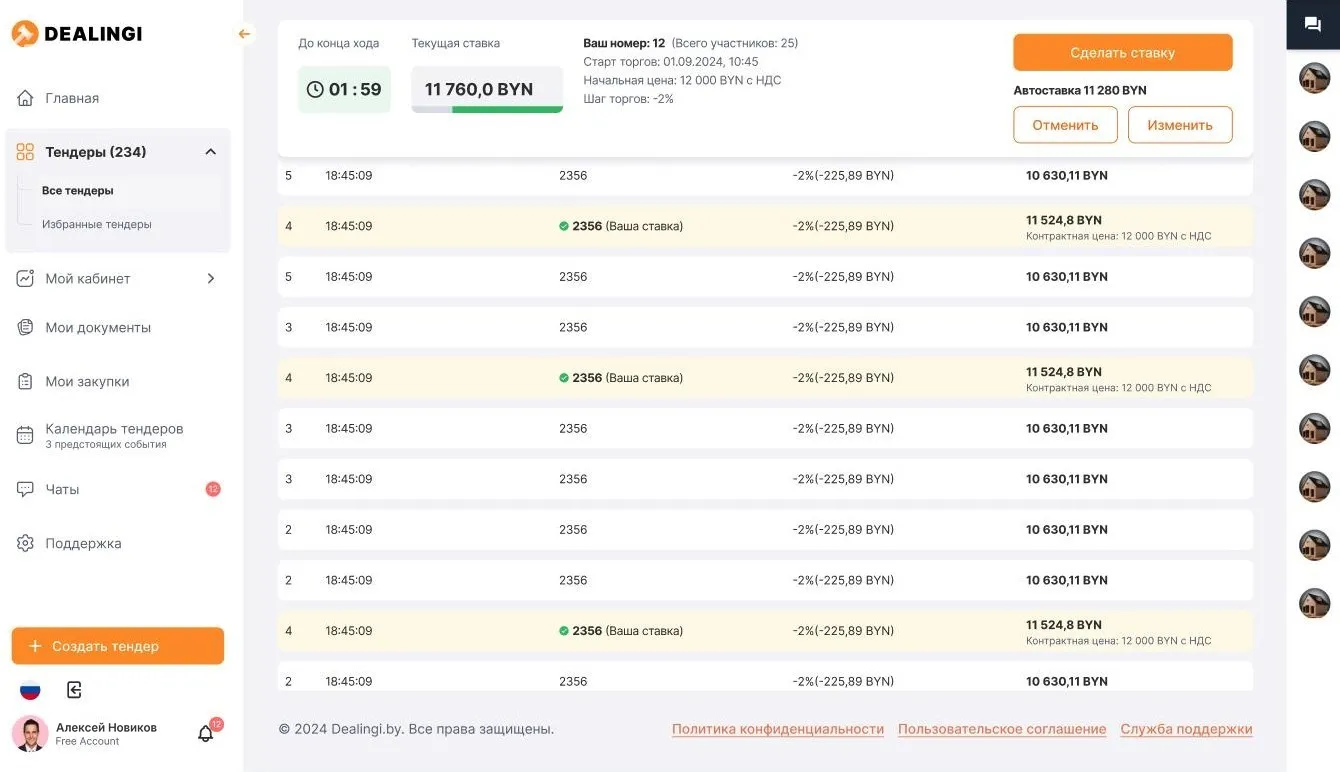Cancel the auto-bid with Отменить
This screenshot has height=772, width=1340.
point(1066,125)
